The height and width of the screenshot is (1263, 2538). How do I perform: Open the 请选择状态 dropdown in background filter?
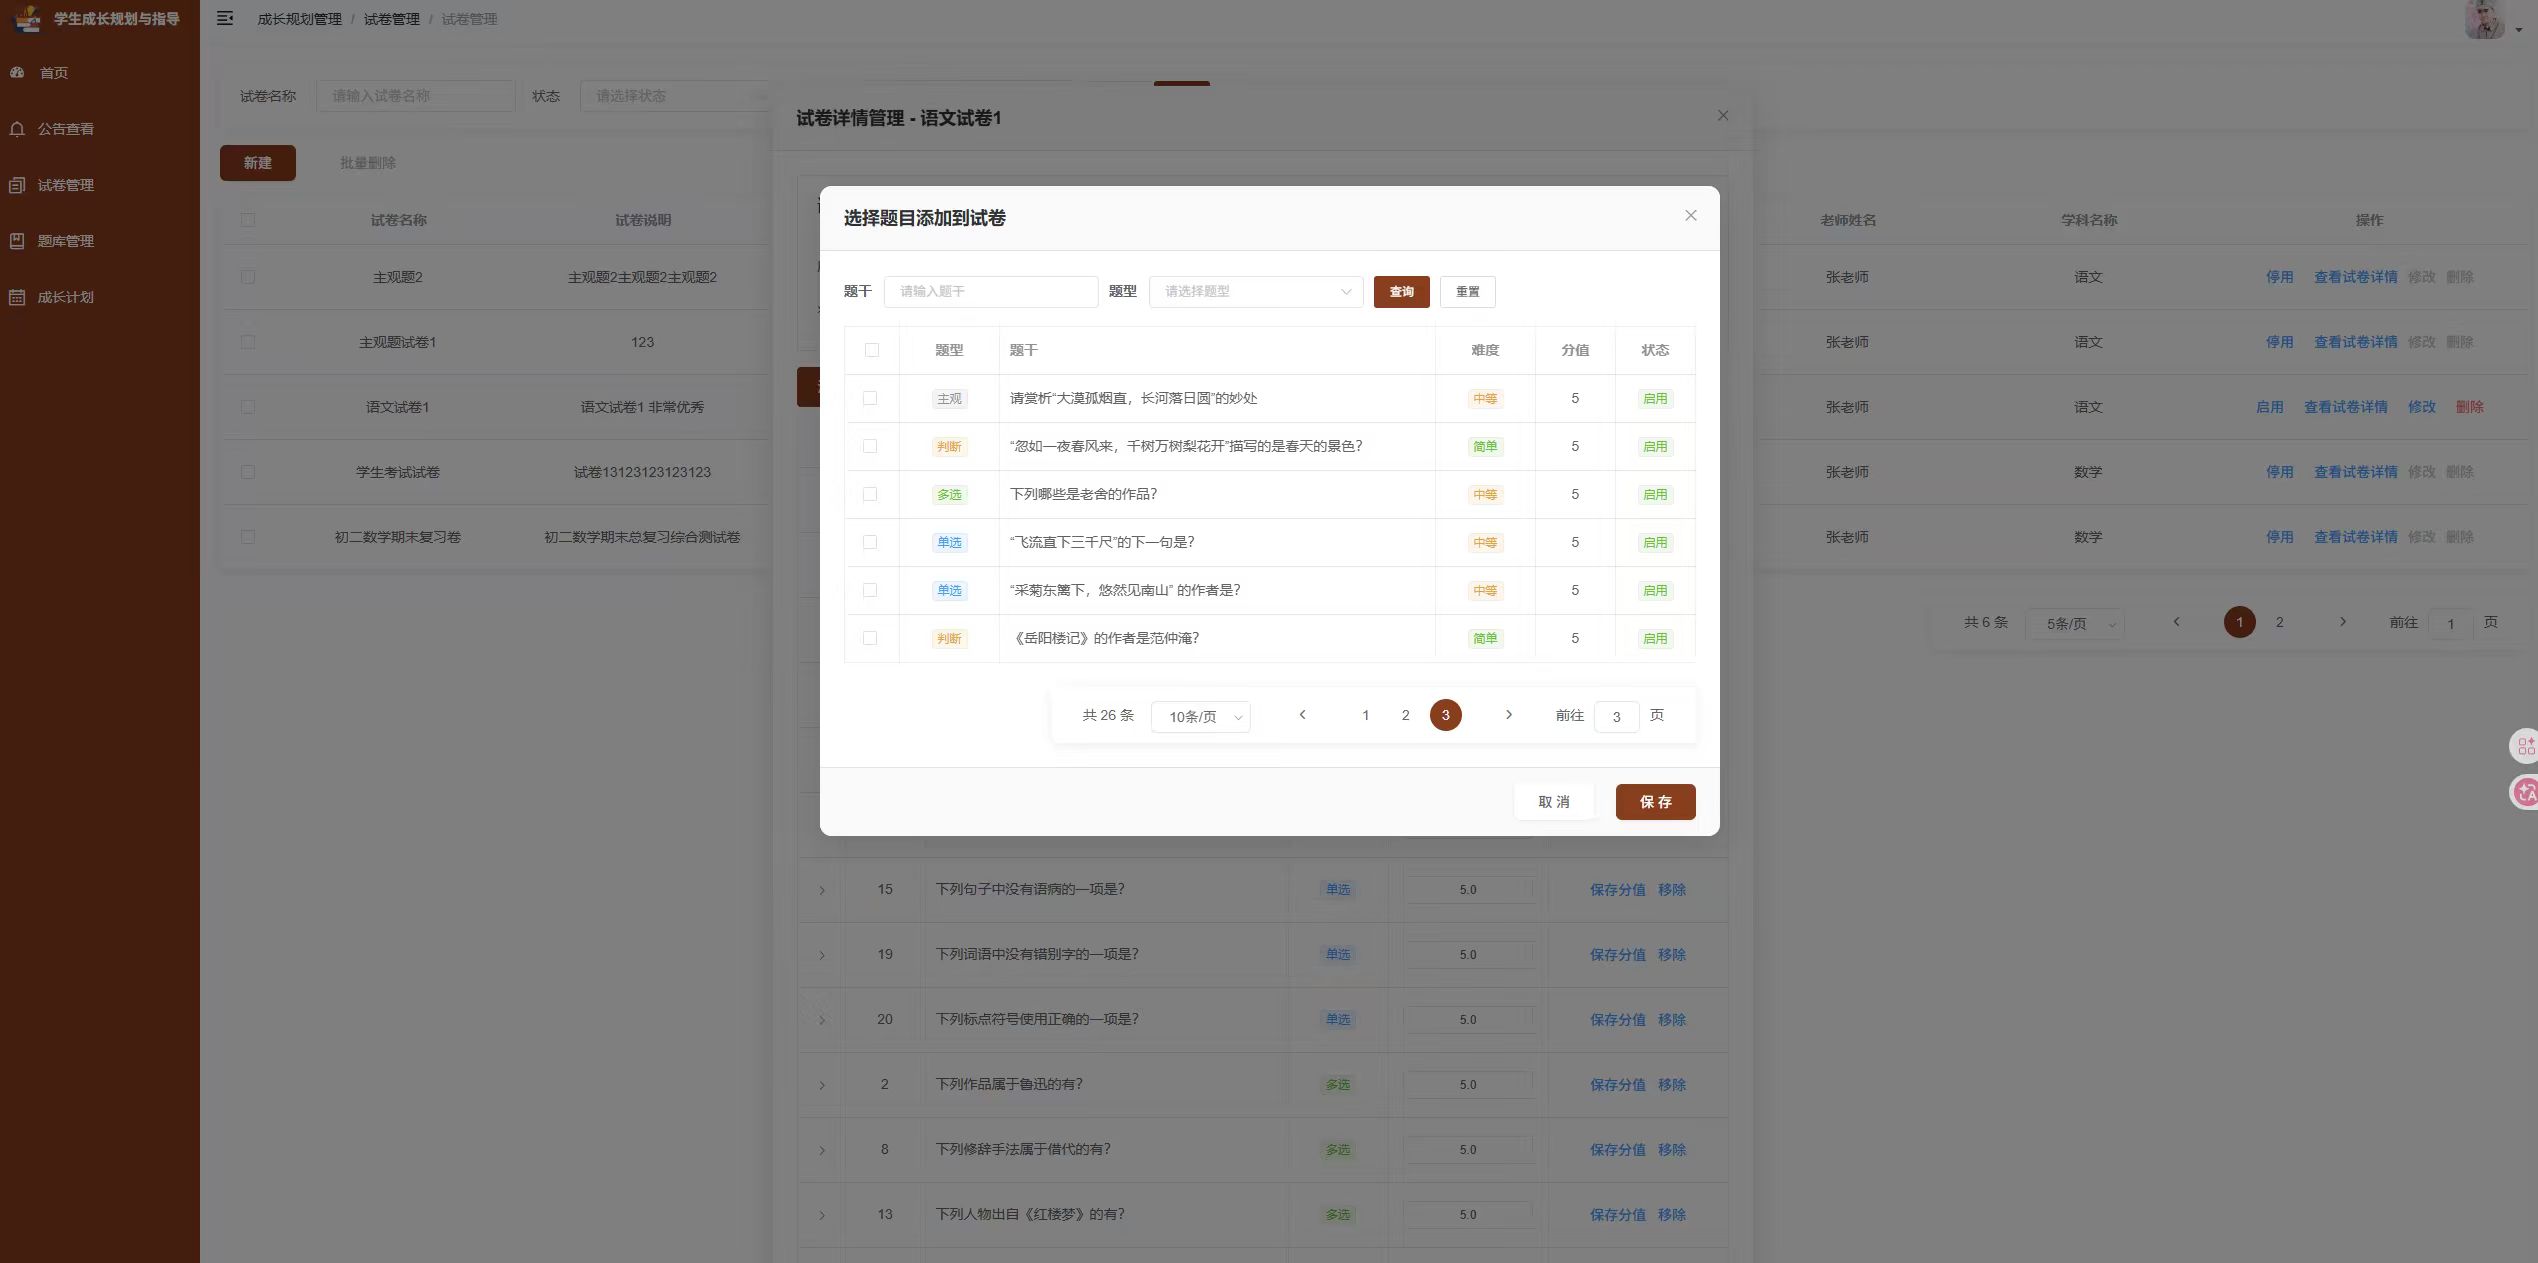pyautogui.click(x=676, y=96)
